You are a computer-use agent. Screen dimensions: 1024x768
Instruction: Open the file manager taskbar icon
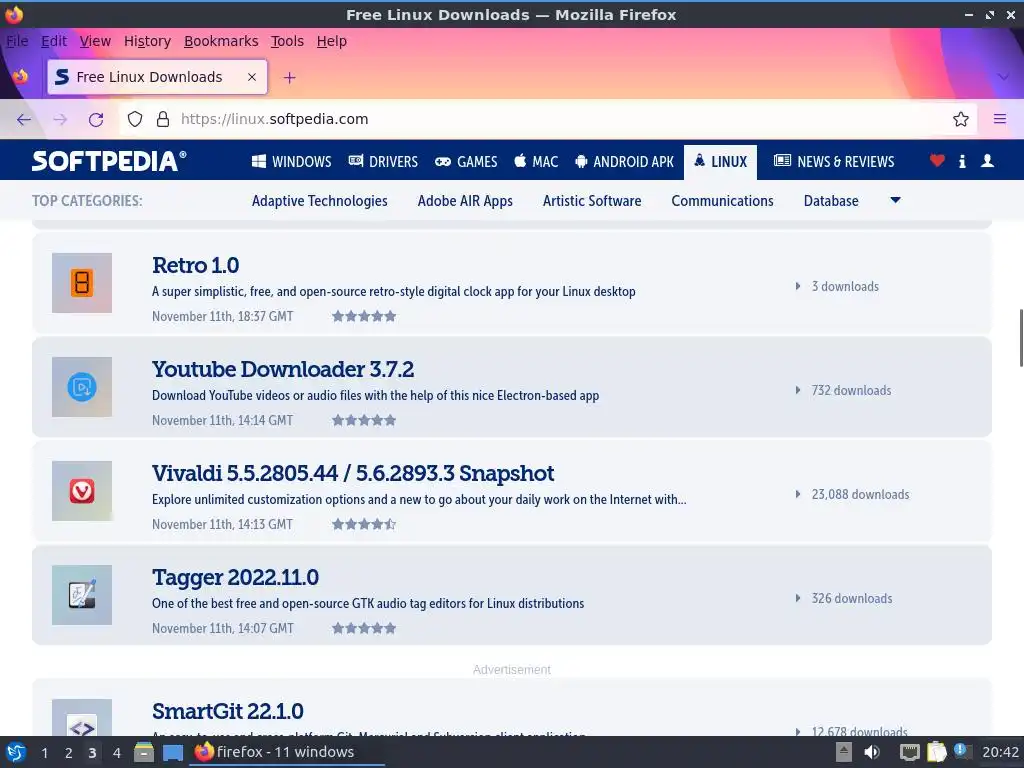tap(144, 752)
